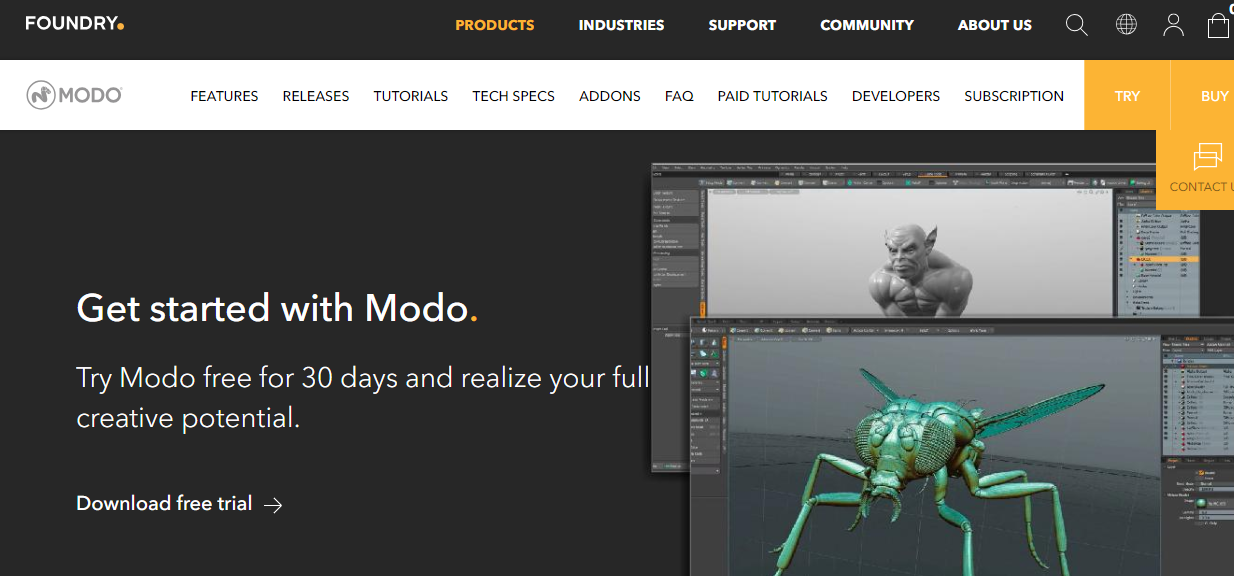Click the arrow beside Download free trial
This screenshot has width=1234, height=576.
(273, 505)
